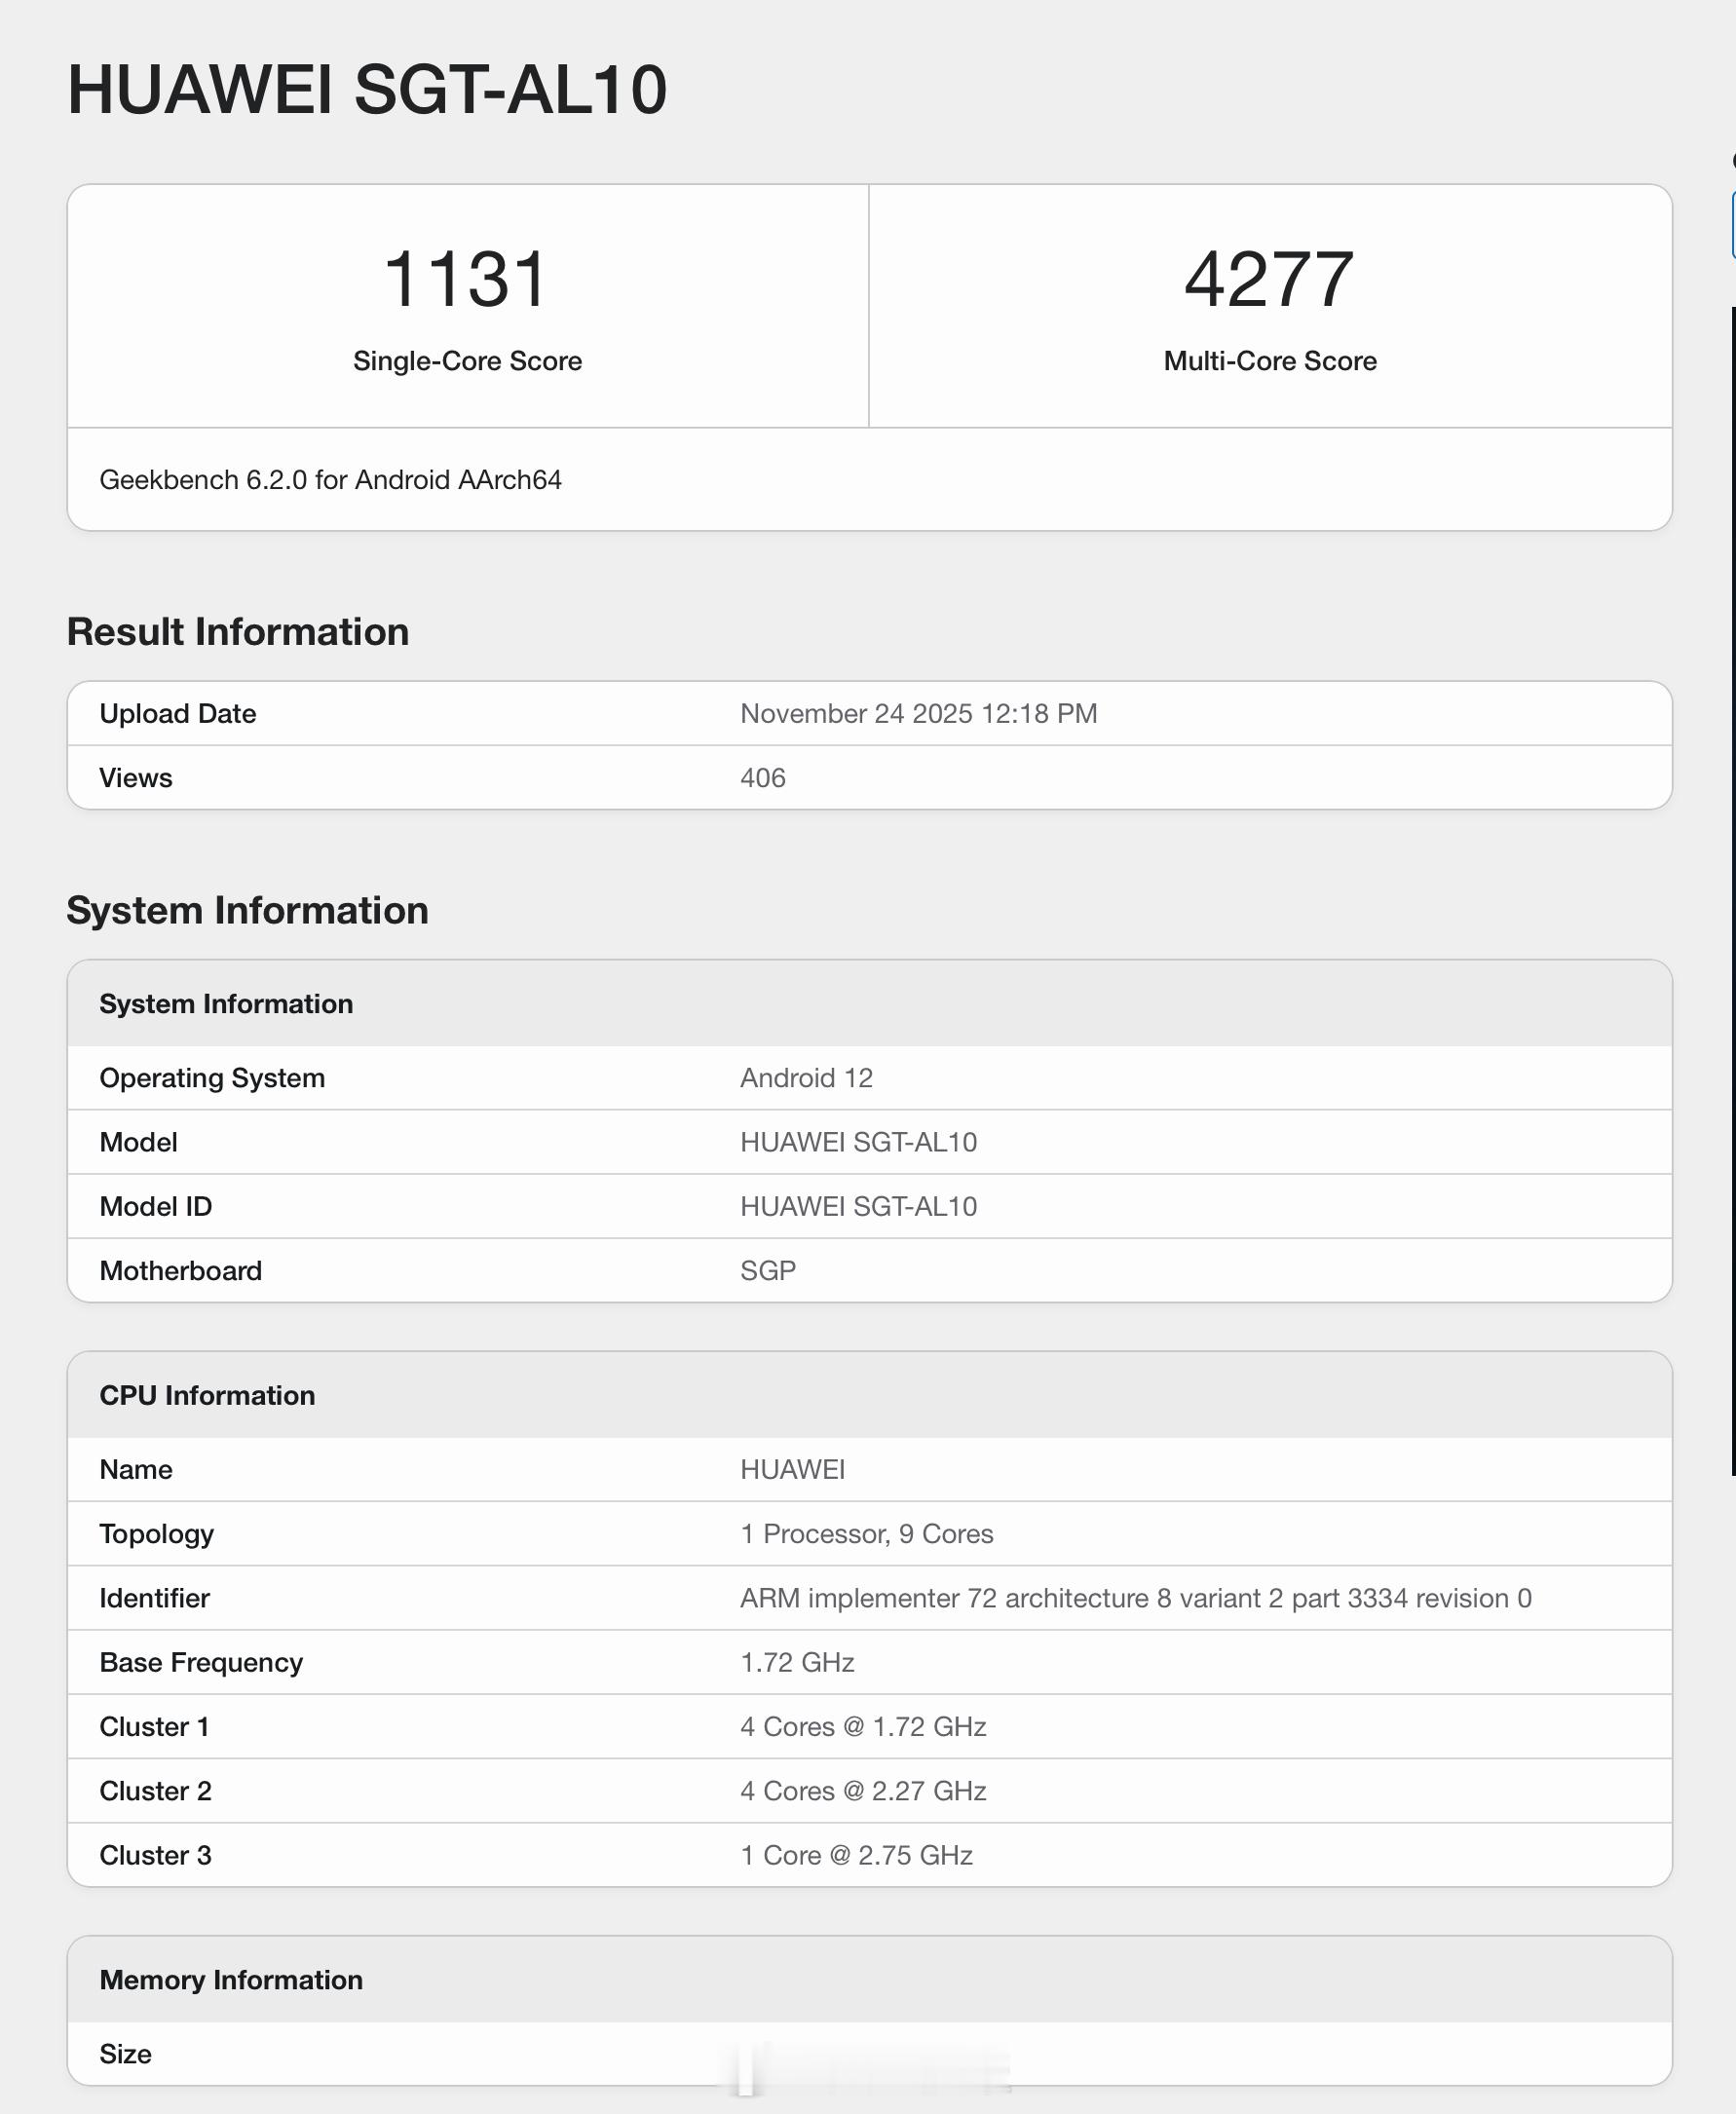Select the 4277 multi-core score number
Screen dimensions: 1736x2114
point(1269,279)
